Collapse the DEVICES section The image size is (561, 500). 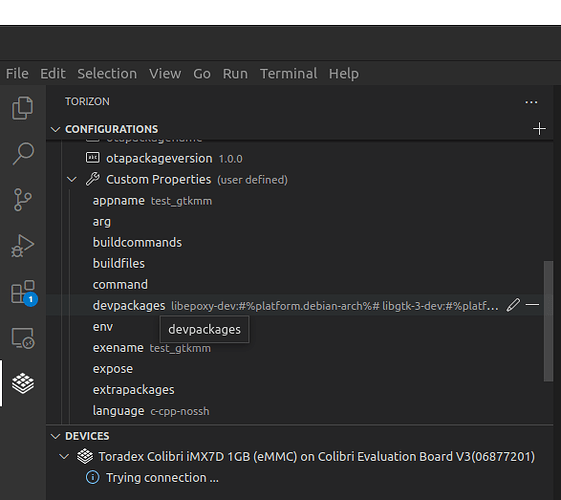click(x=55, y=436)
